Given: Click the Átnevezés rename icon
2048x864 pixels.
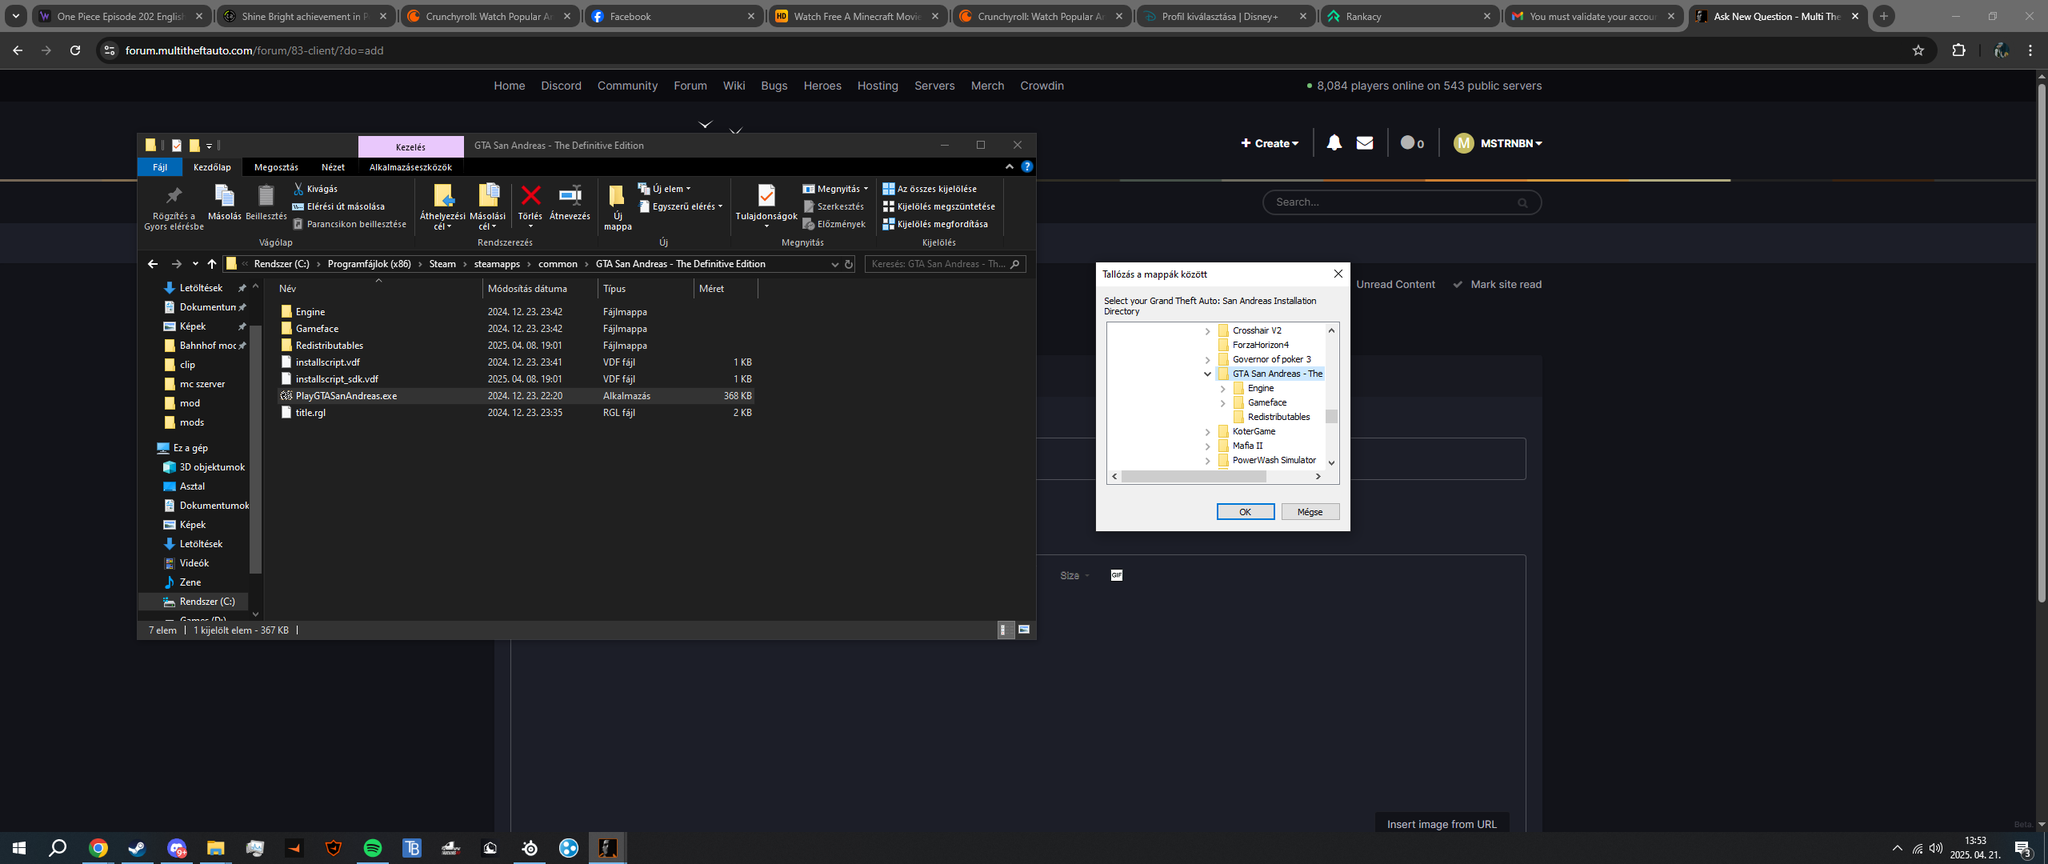Looking at the screenshot, I should [570, 195].
